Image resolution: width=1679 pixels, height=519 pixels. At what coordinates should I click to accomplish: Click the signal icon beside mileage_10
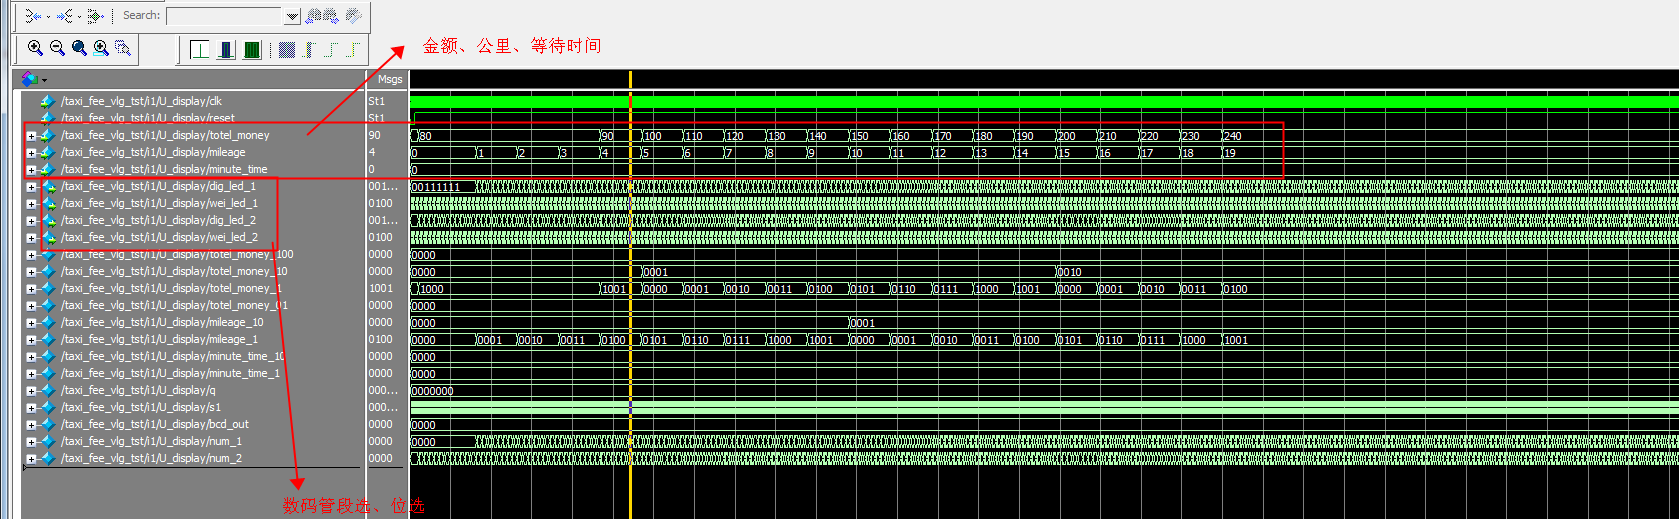pos(47,322)
